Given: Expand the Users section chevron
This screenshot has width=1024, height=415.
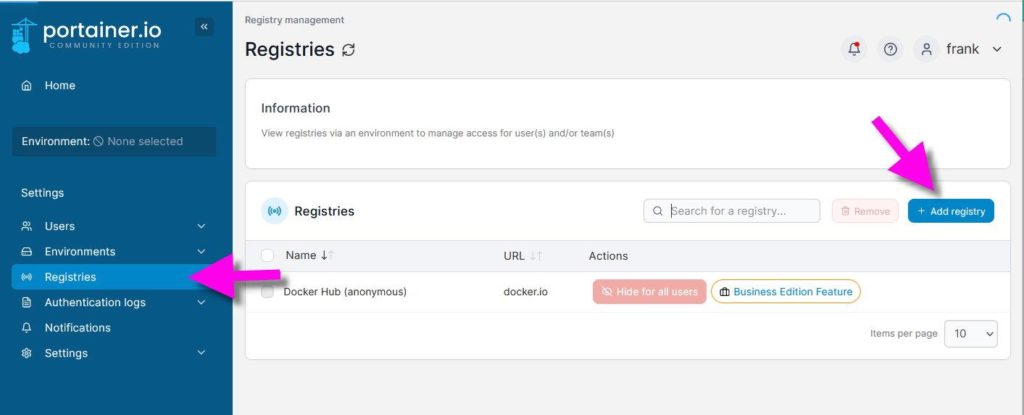Looking at the screenshot, I should [201, 226].
